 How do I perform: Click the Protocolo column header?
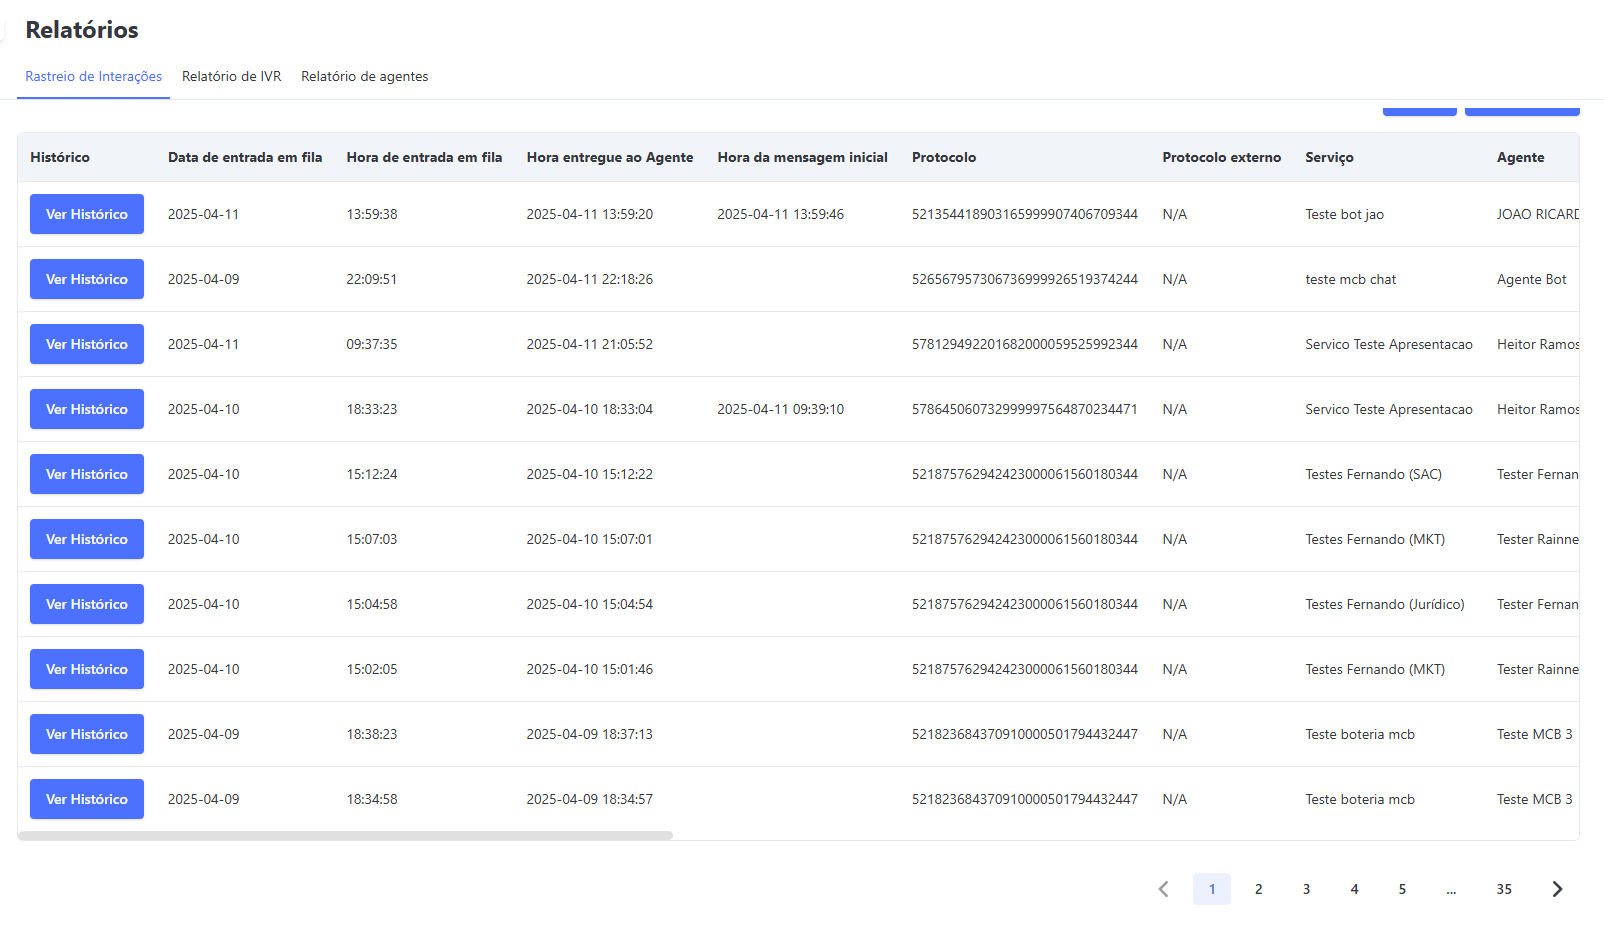click(x=943, y=157)
